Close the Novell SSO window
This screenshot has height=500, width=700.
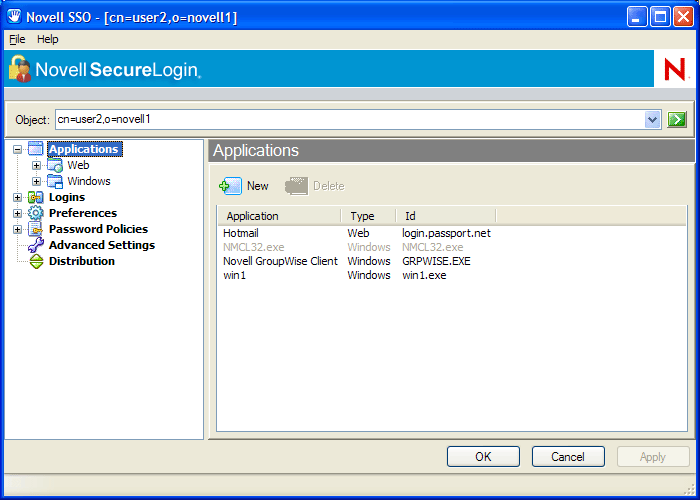click(683, 17)
